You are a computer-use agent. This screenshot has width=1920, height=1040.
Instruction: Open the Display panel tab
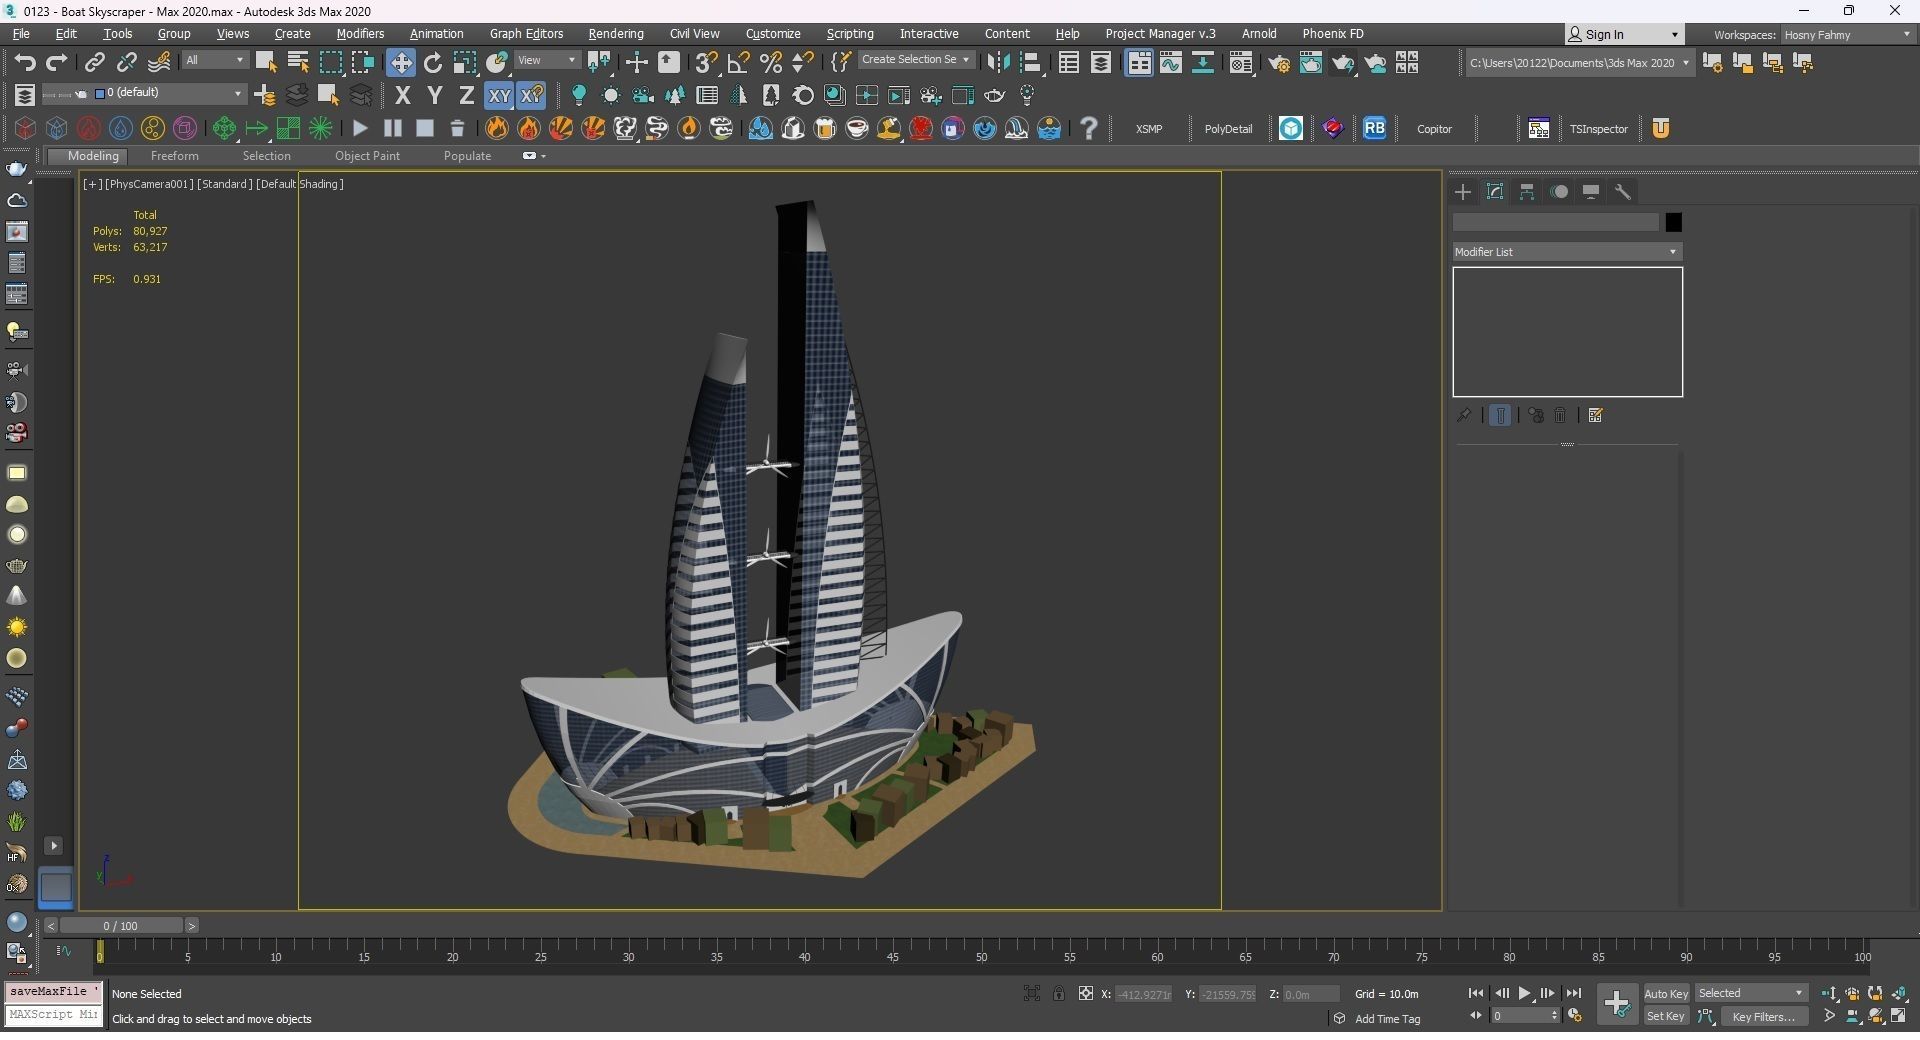(1591, 192)
